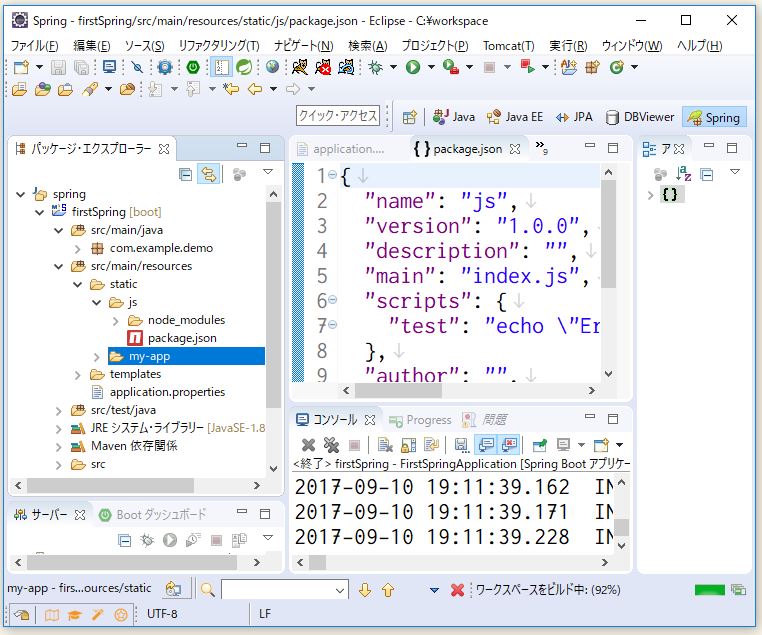Click the yellow up arrow previous-result icon

388,590
